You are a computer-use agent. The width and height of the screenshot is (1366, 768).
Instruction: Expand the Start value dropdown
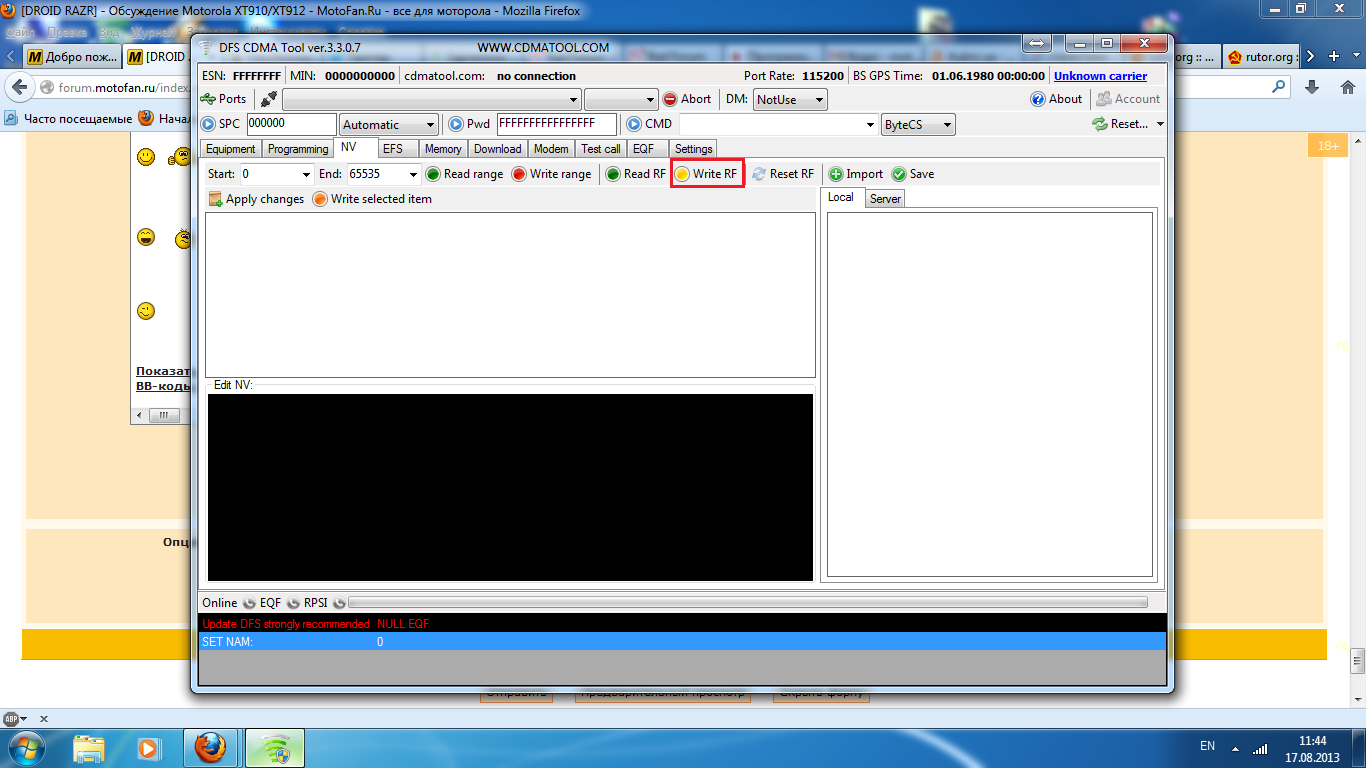point(306,174)
